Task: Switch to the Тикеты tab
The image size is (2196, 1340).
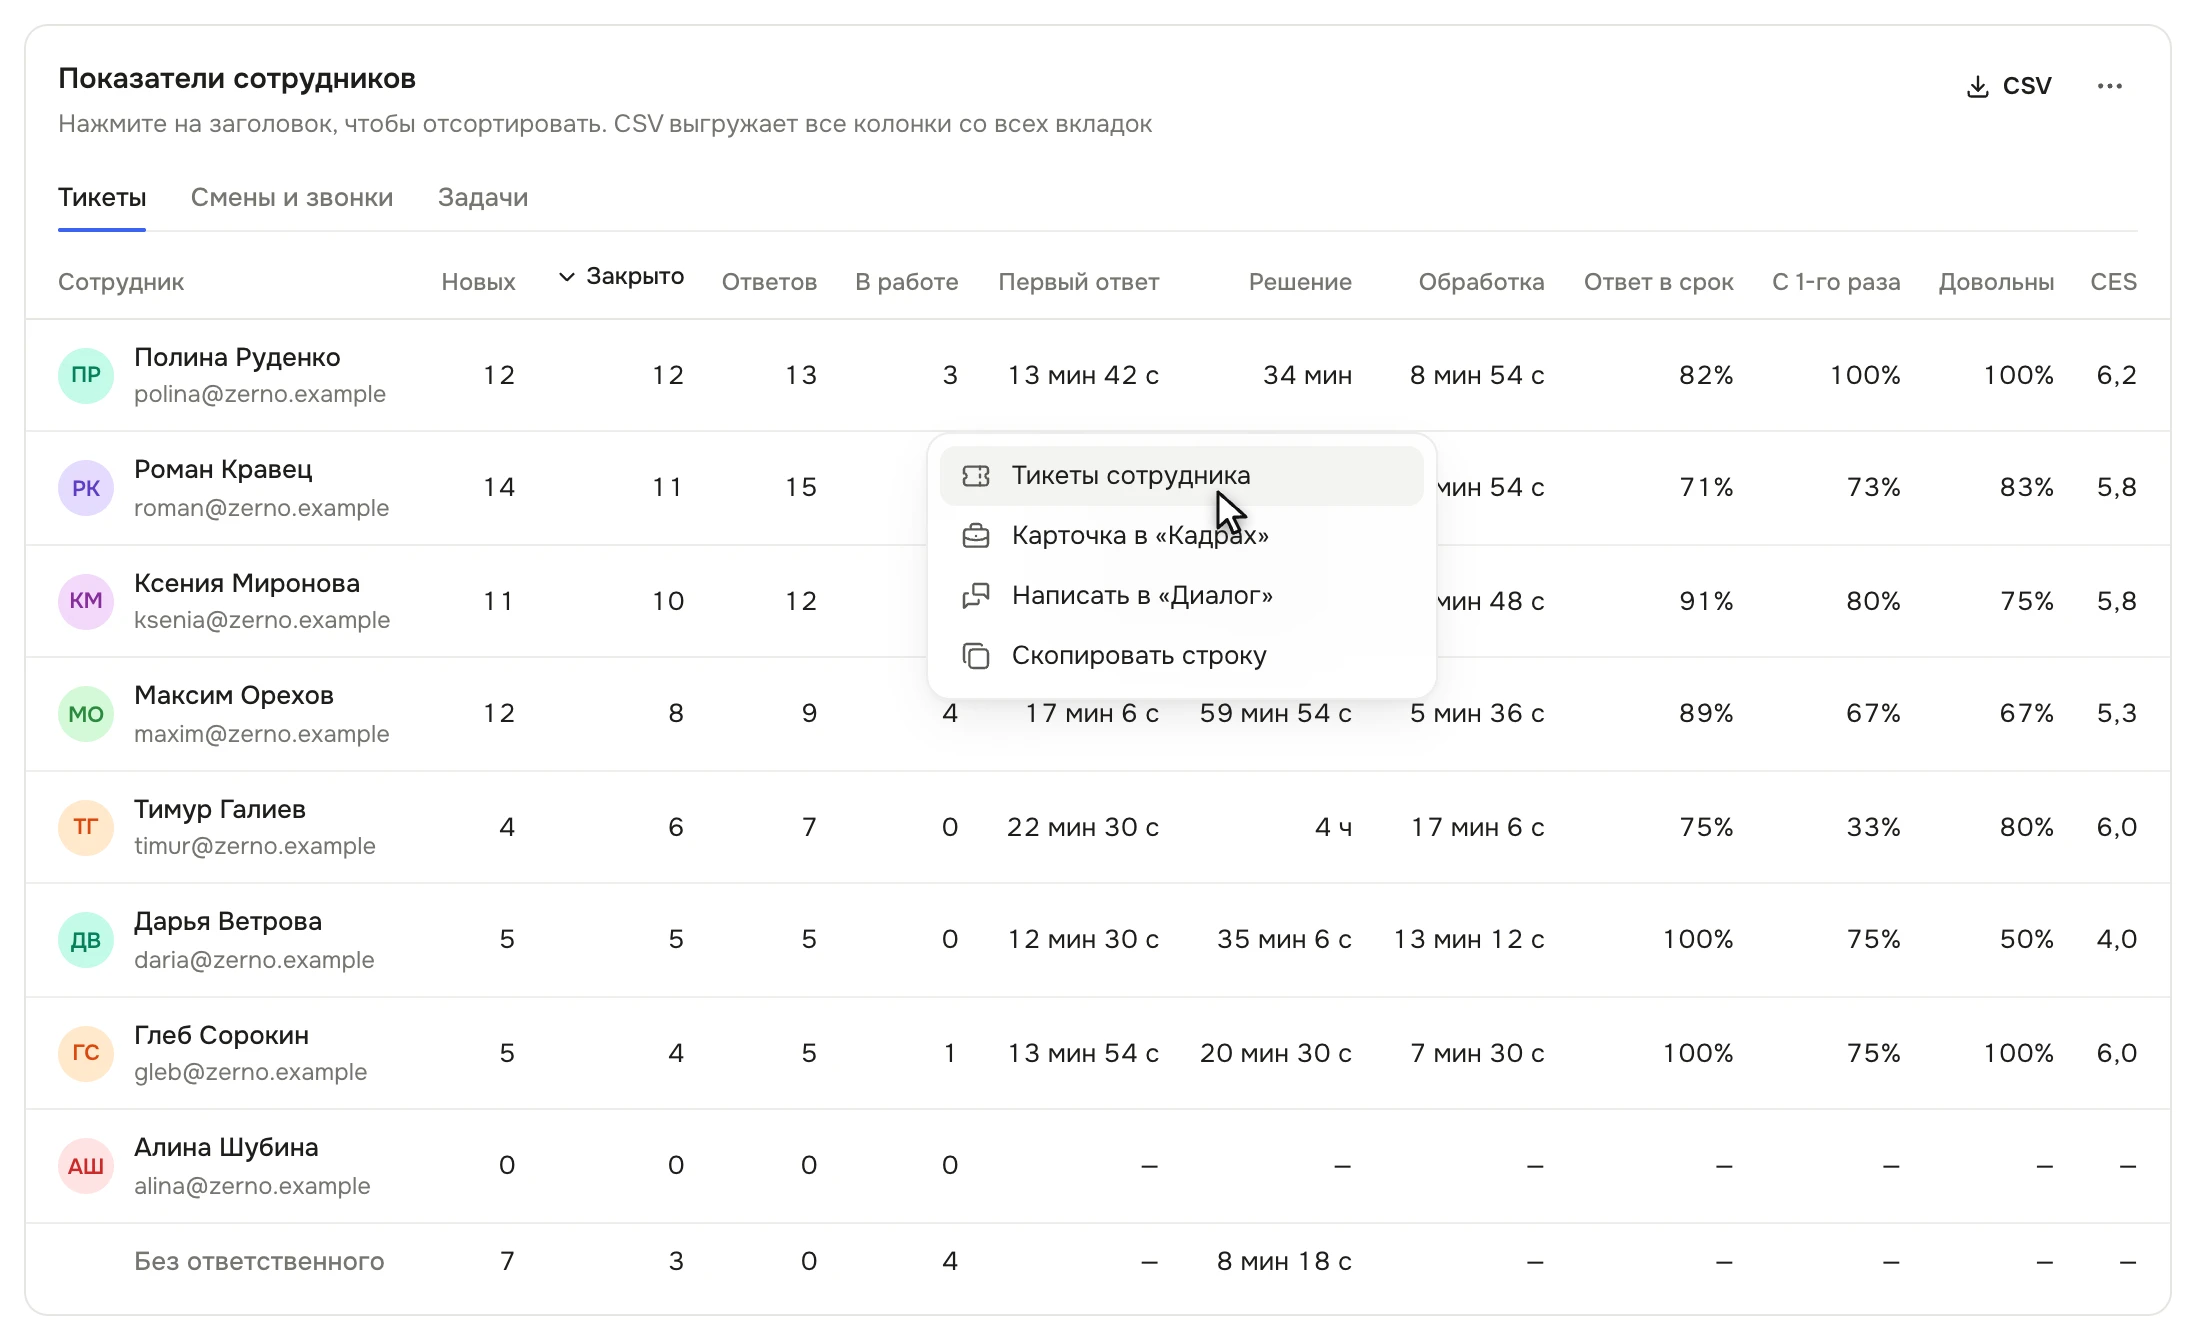Action: pos(102,197)
